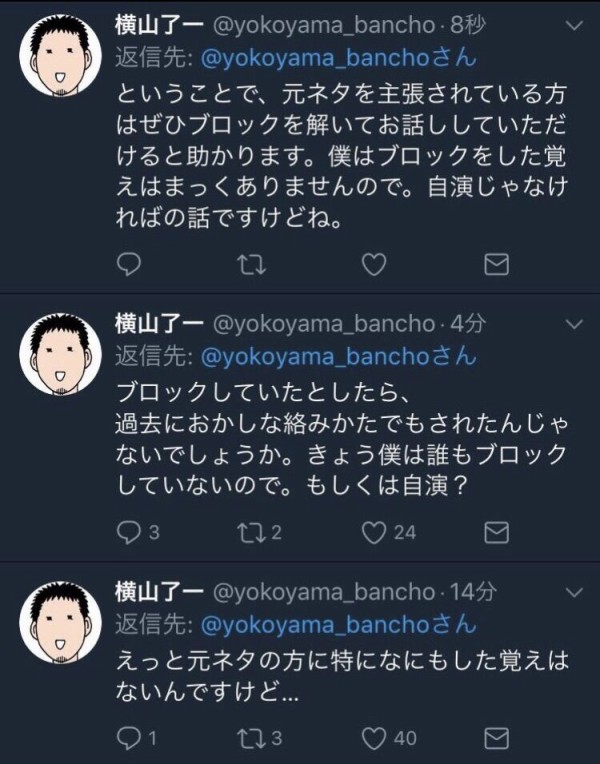Like the 8秒 tweet
This screenshot has height=764, width=600.
(374, 263)
